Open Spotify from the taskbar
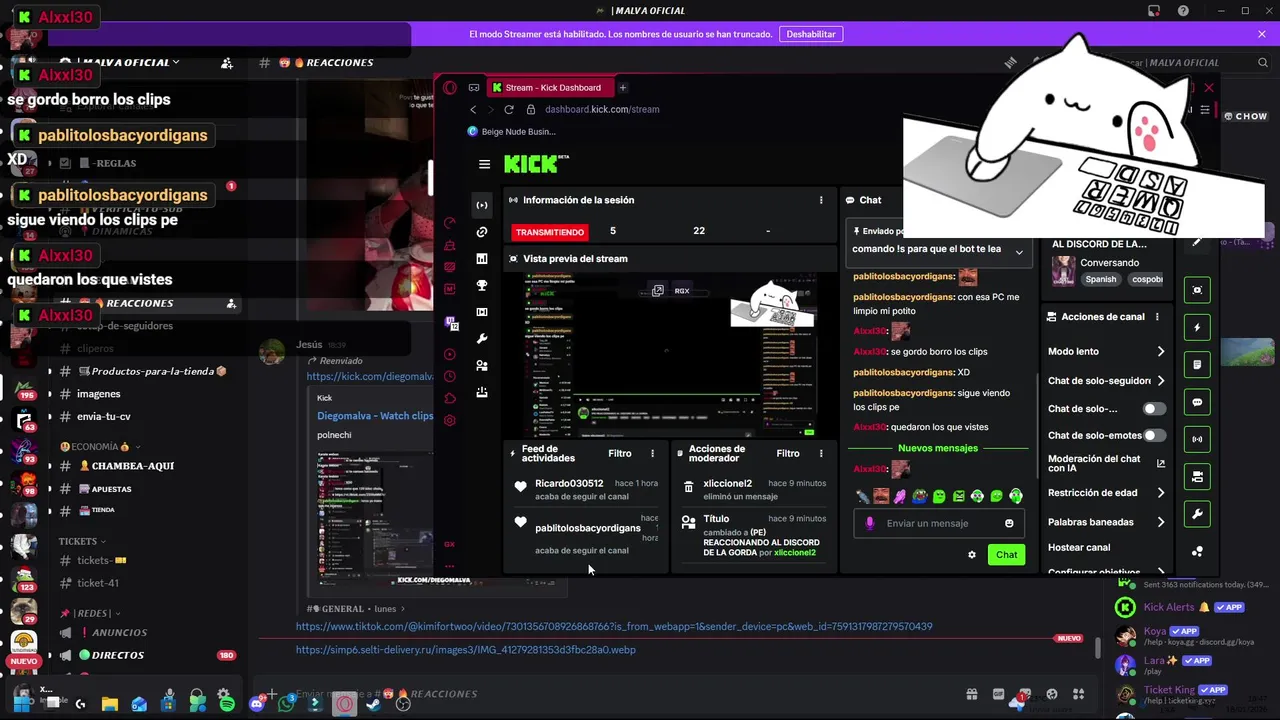The image size is (1280, 720). (227, 703)
